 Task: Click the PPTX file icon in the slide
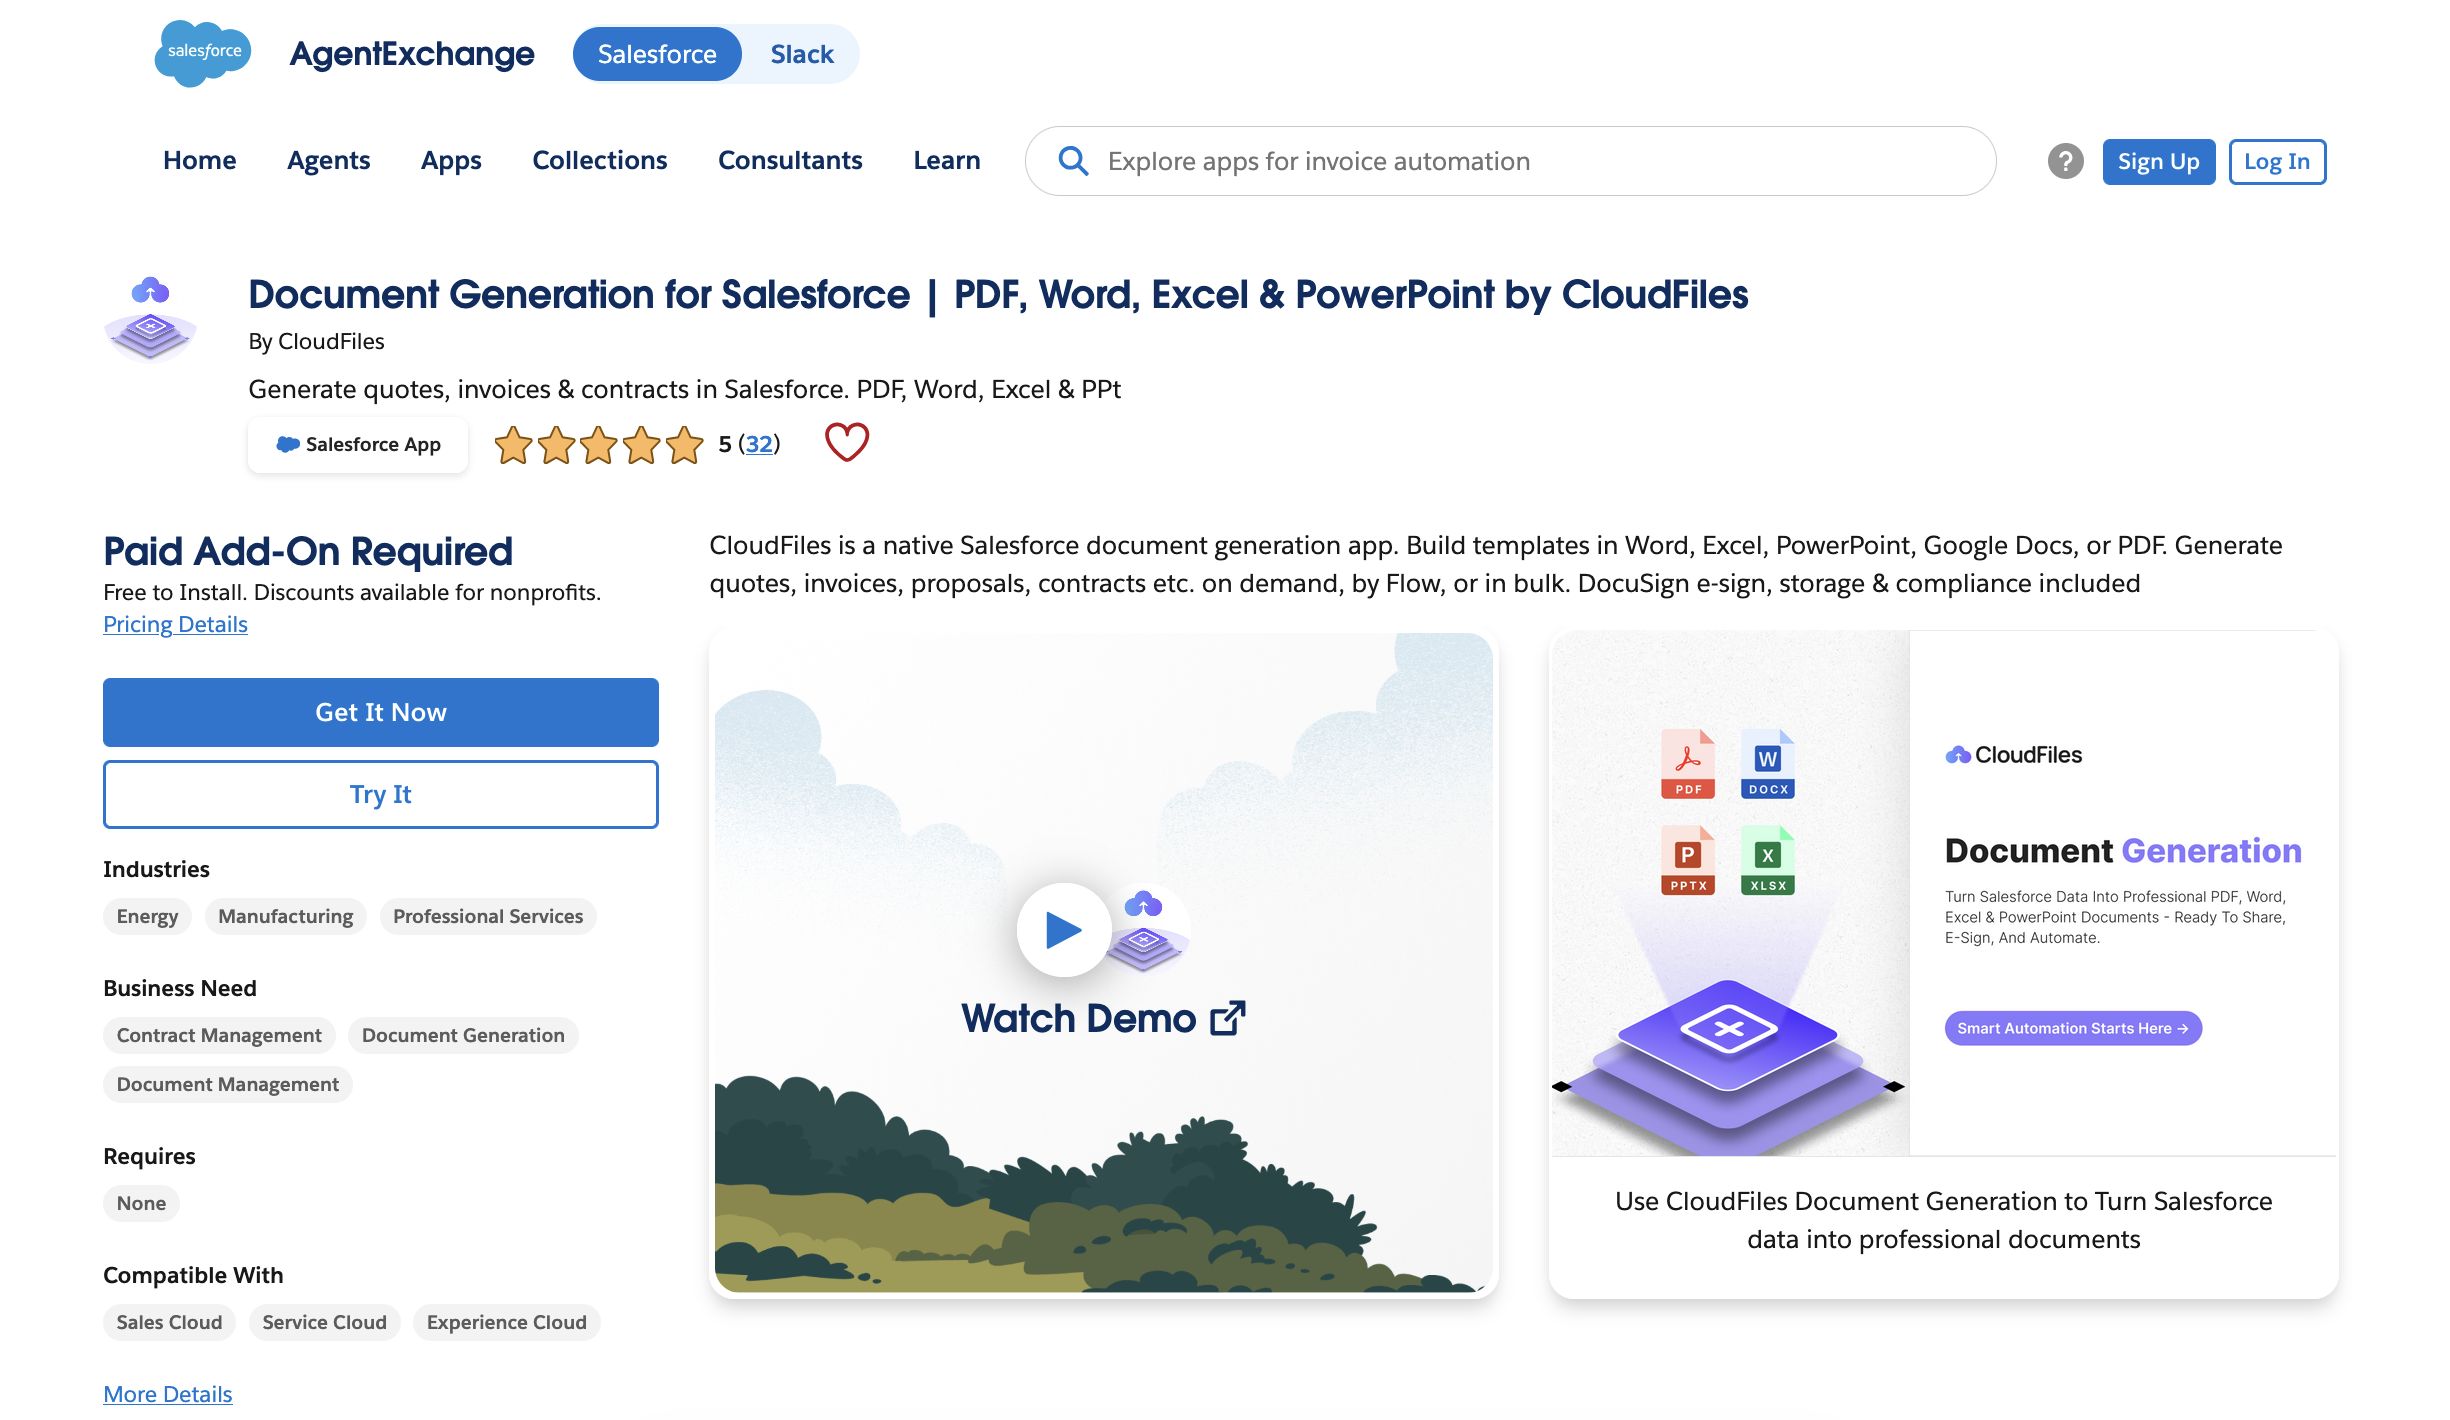tap(1688, 860)
